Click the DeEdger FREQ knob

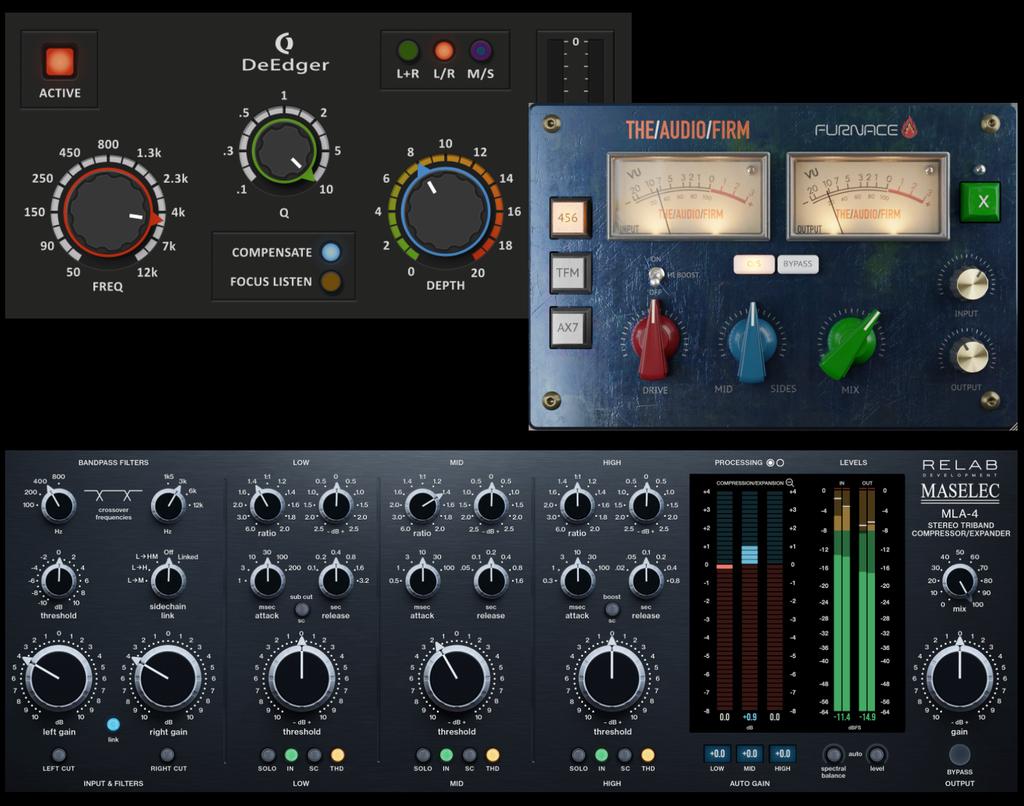coord(107,214)
